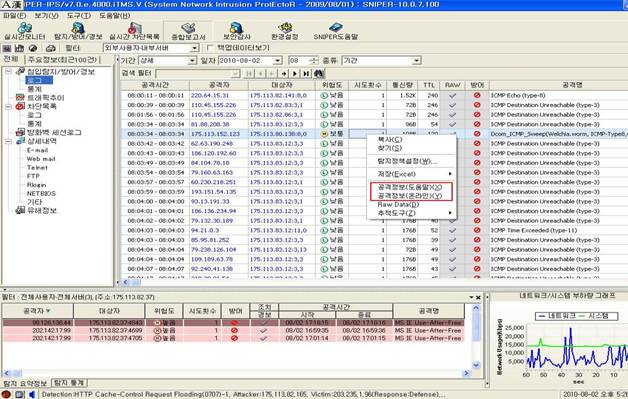The image size is (628, 399).
Task: Sort by the 공격자 column in bottom table
Action: click(x=37, y=311)
